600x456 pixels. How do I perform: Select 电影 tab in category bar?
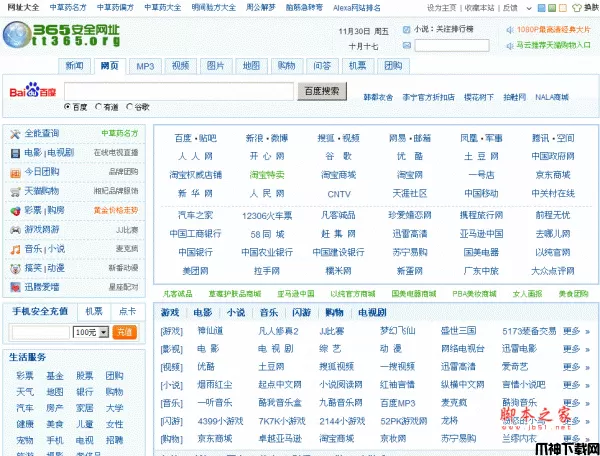coord(203,313)
